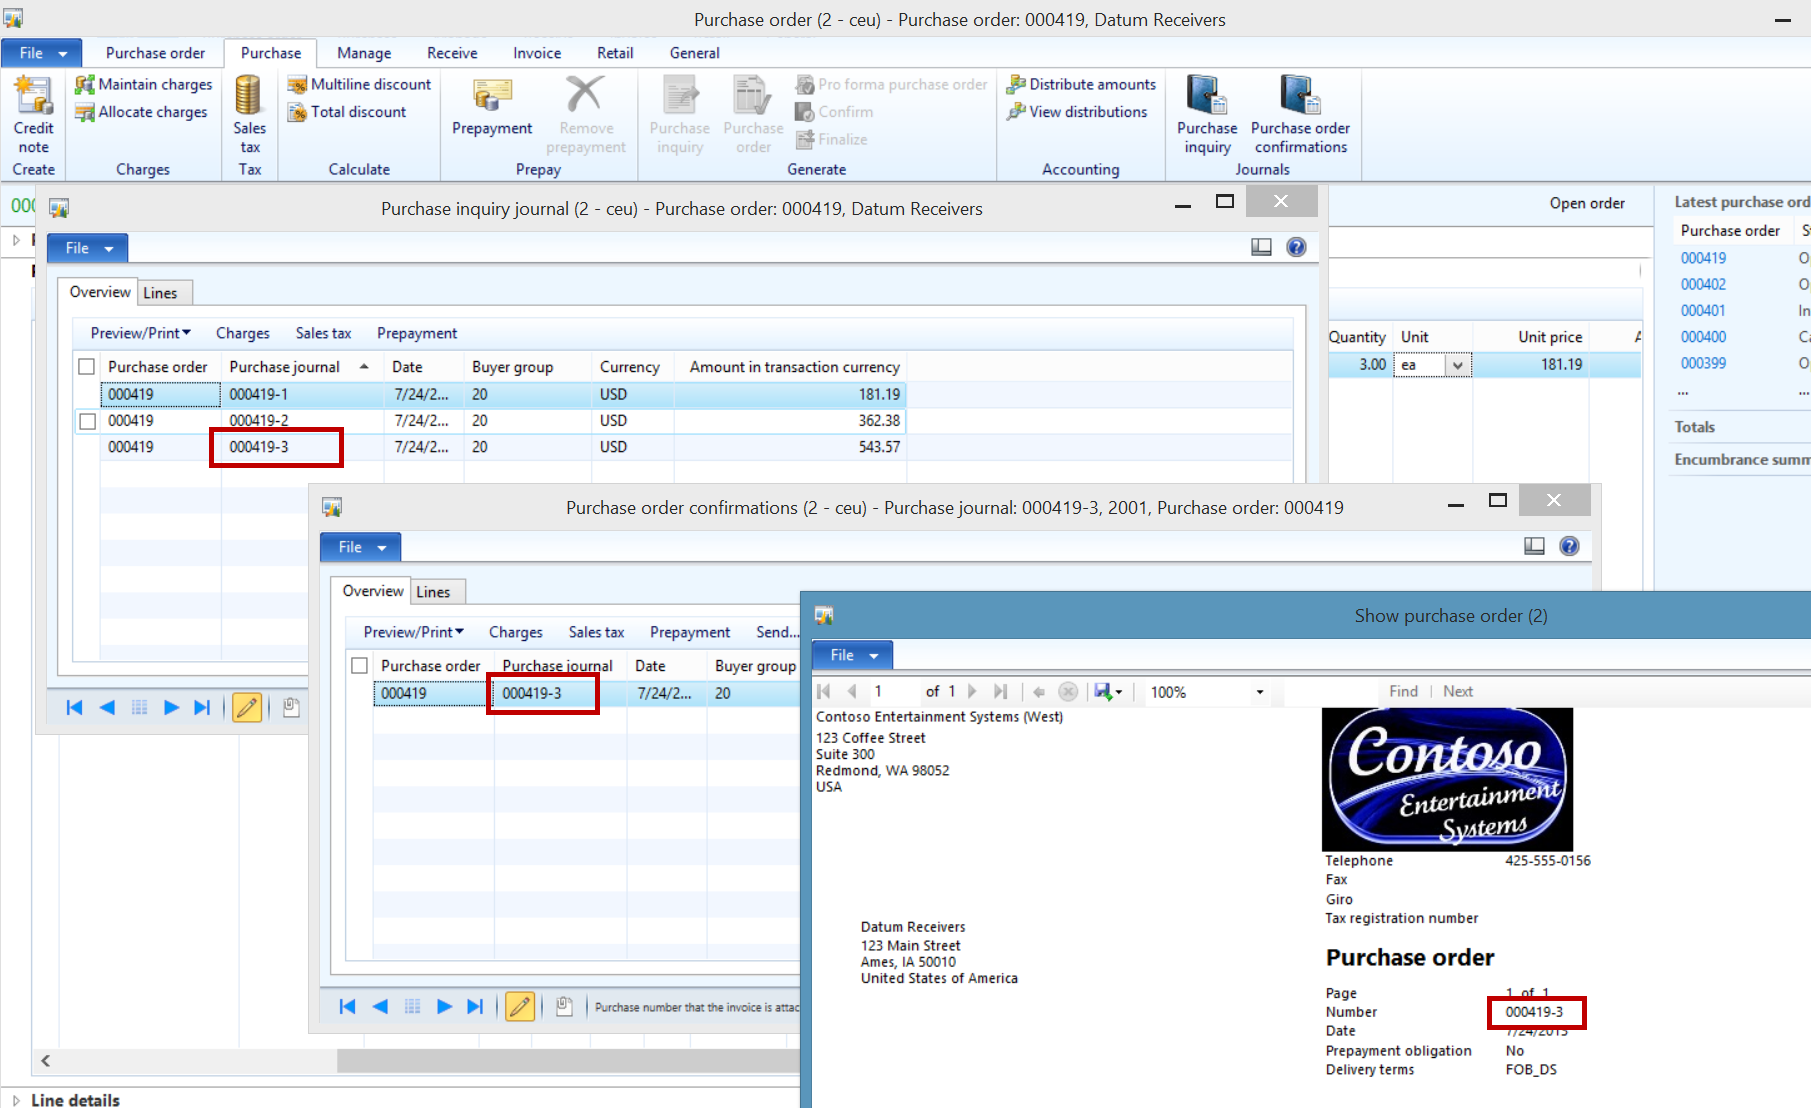This screenshot has width=1811, height=1108.
Task: Open the Invoice ribbon tab
Action: (x=536, y=53)
